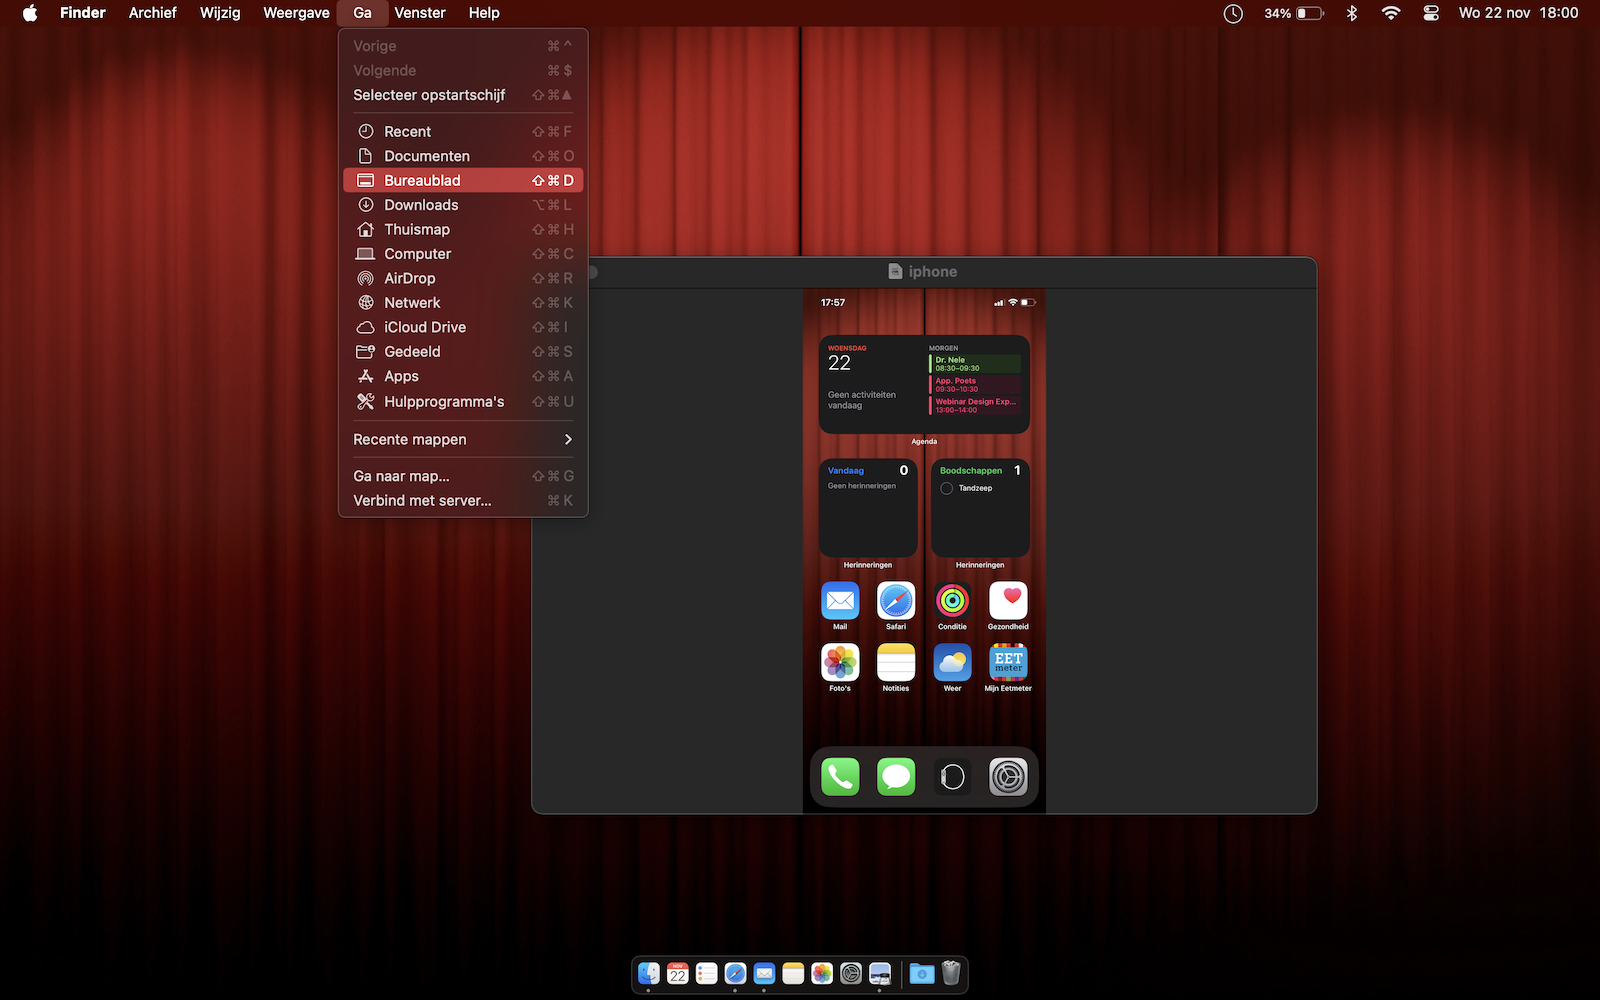1600x1000 pixels.
Task: Click the Time Machine menu bar icon
Action: click(1233, 13)
